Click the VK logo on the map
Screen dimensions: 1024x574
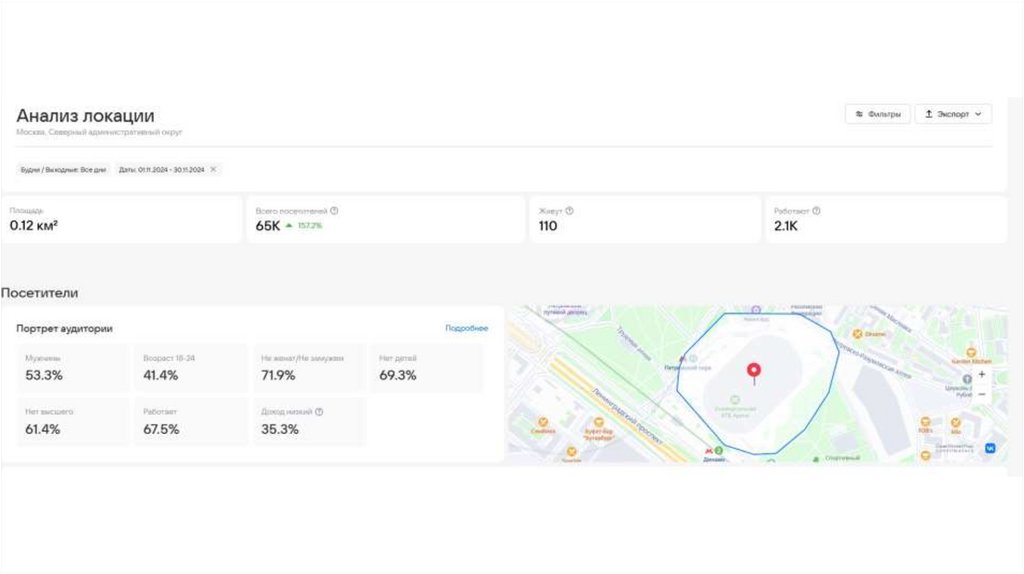990,448
